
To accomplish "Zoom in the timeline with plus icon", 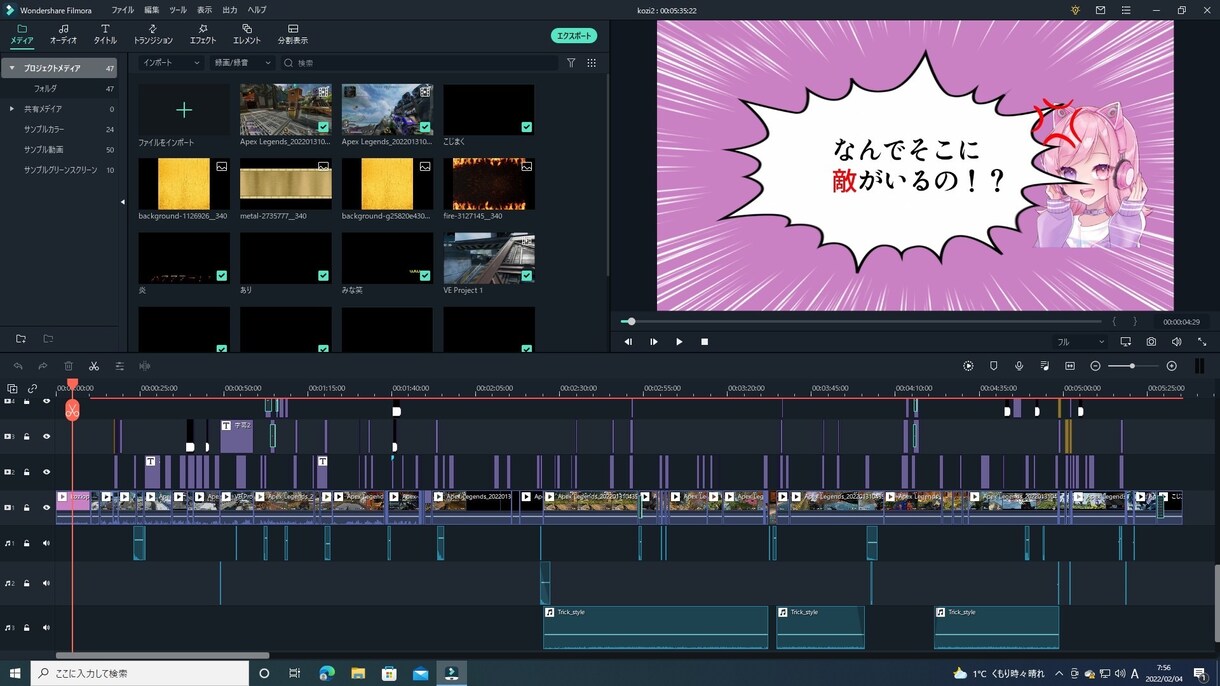I will 1172,366.
